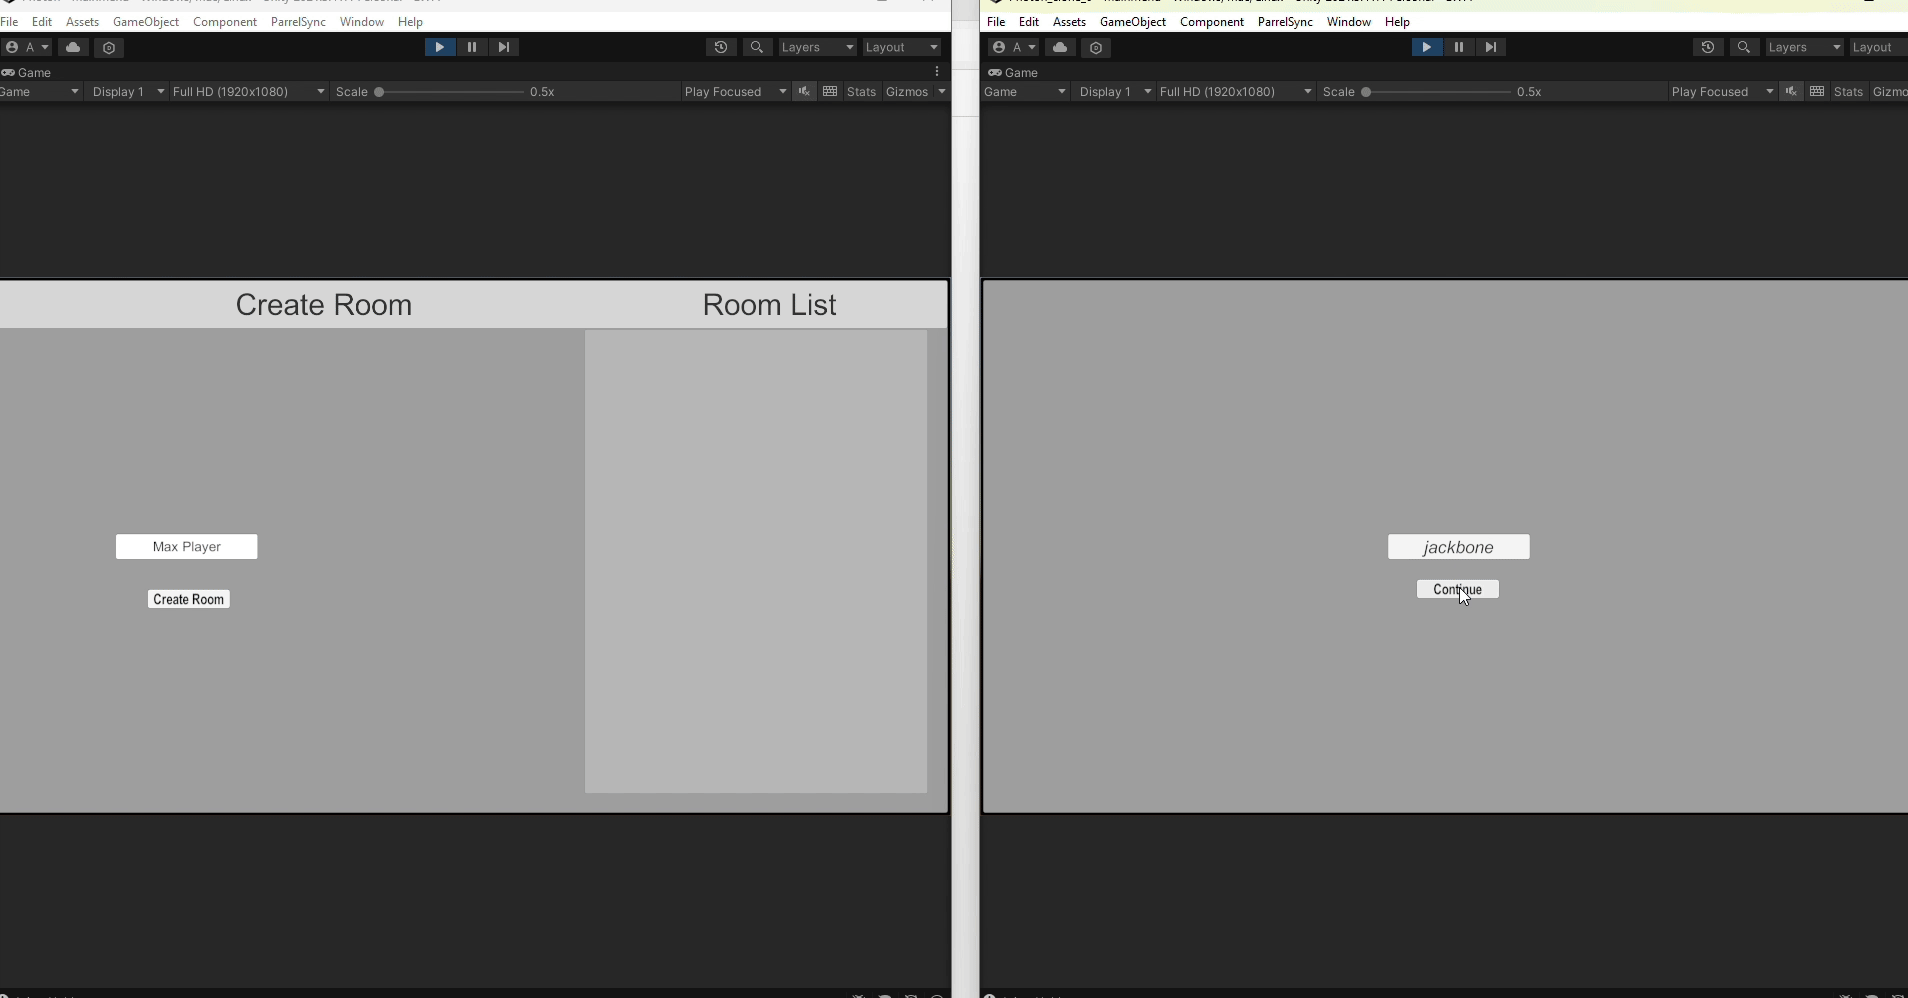Click Room List heading text

coord(769,305)
